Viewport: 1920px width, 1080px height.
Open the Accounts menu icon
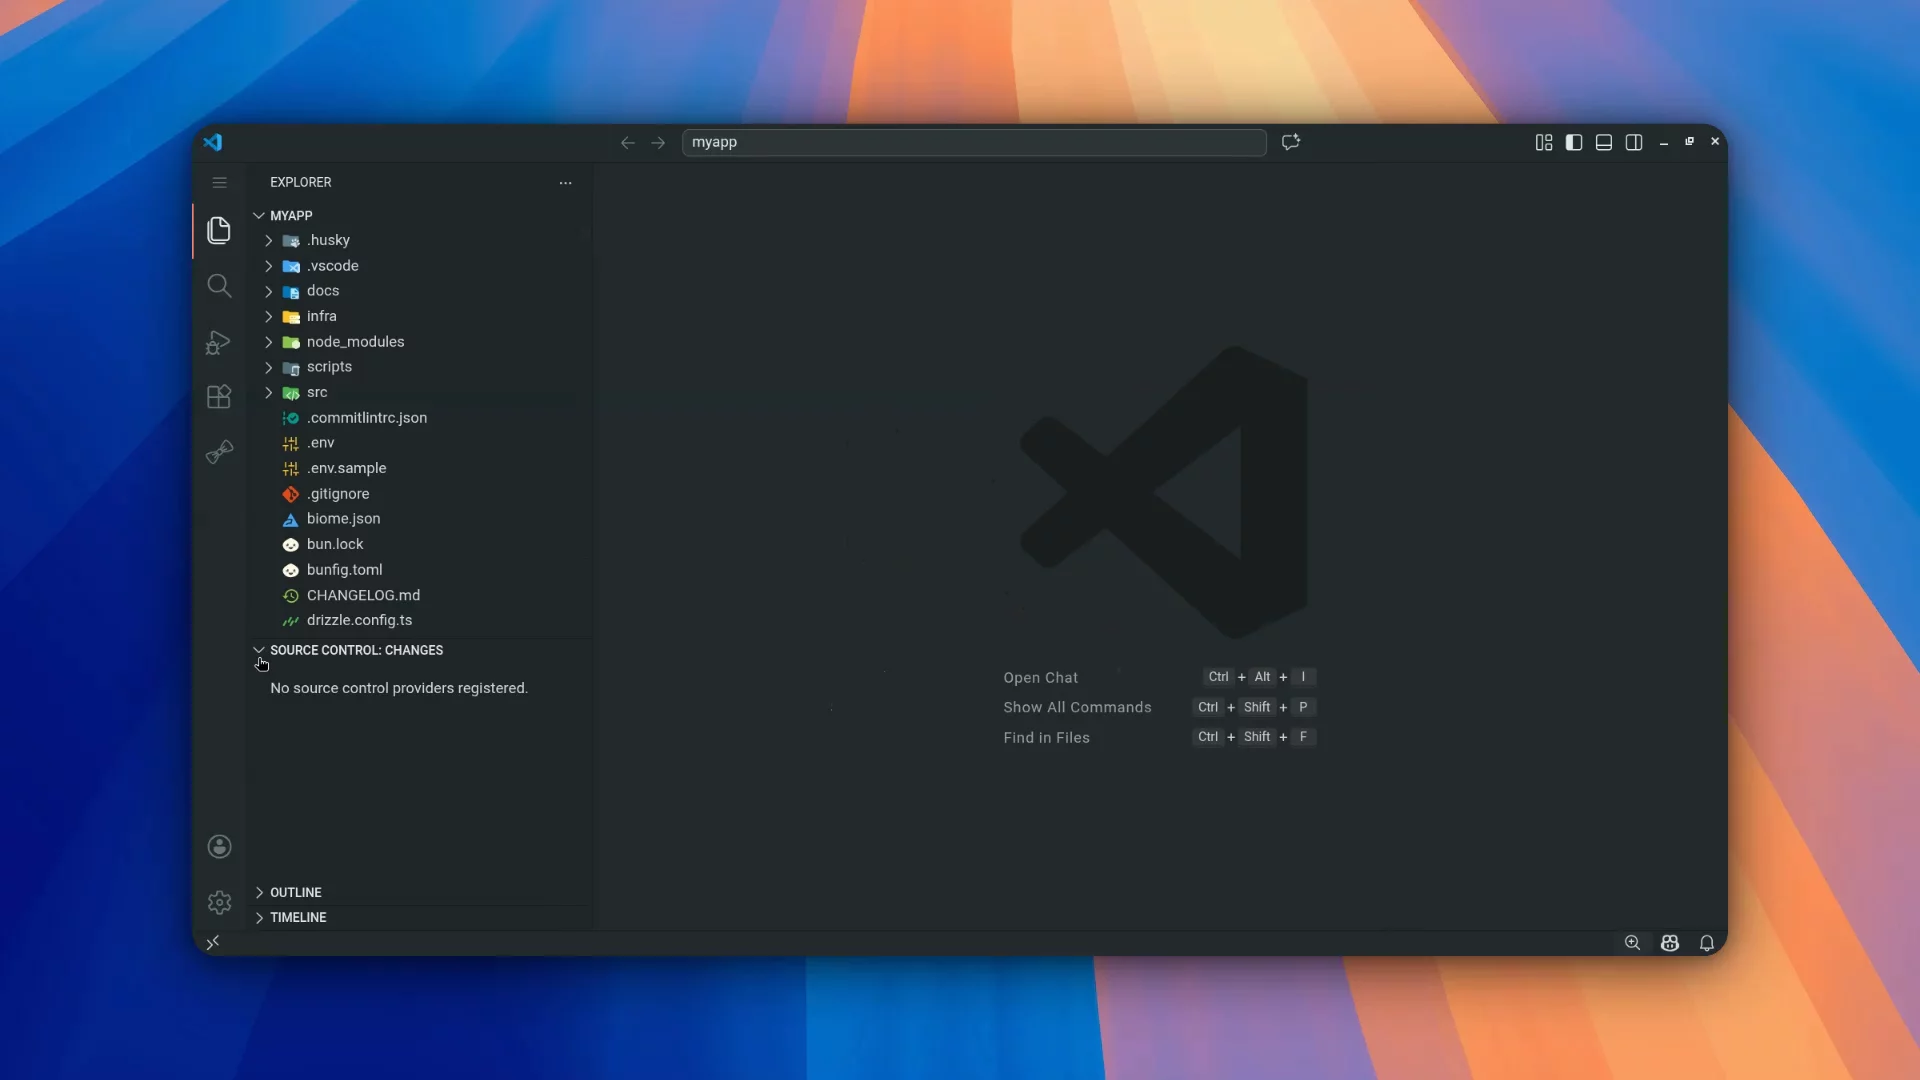pos(219,847)
